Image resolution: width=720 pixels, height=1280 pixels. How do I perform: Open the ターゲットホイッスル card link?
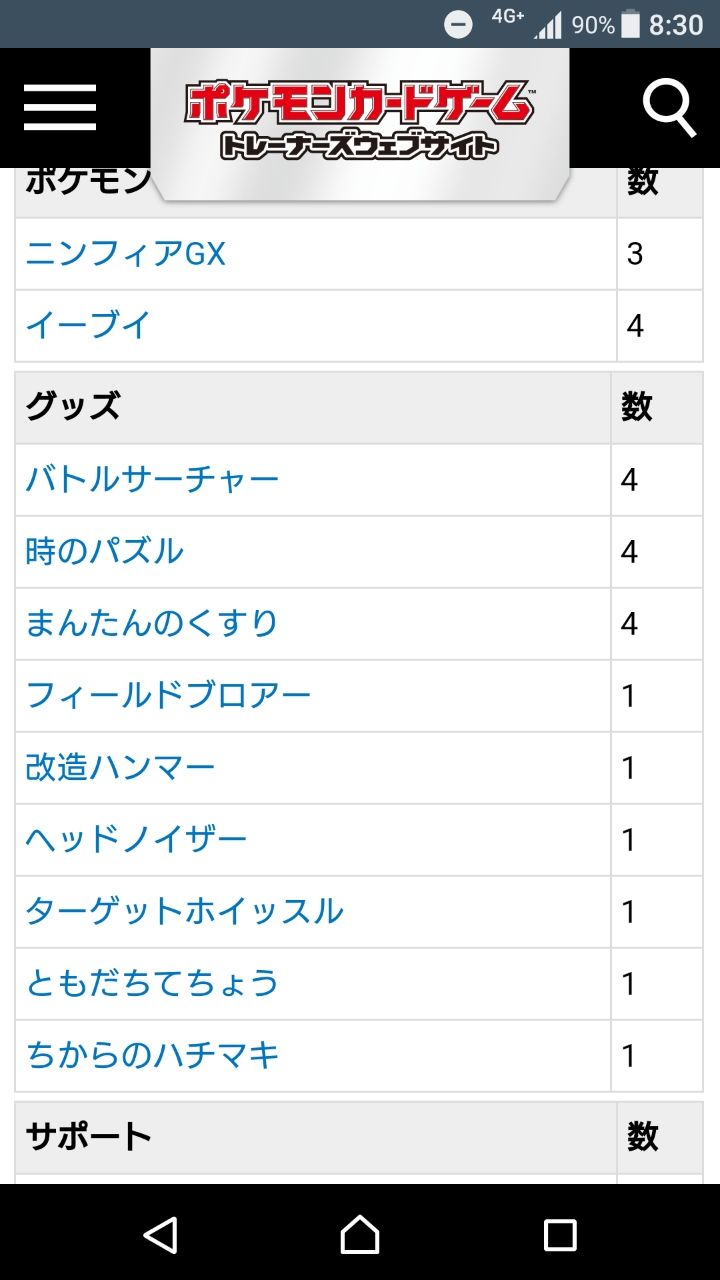(x=184, y=912)
